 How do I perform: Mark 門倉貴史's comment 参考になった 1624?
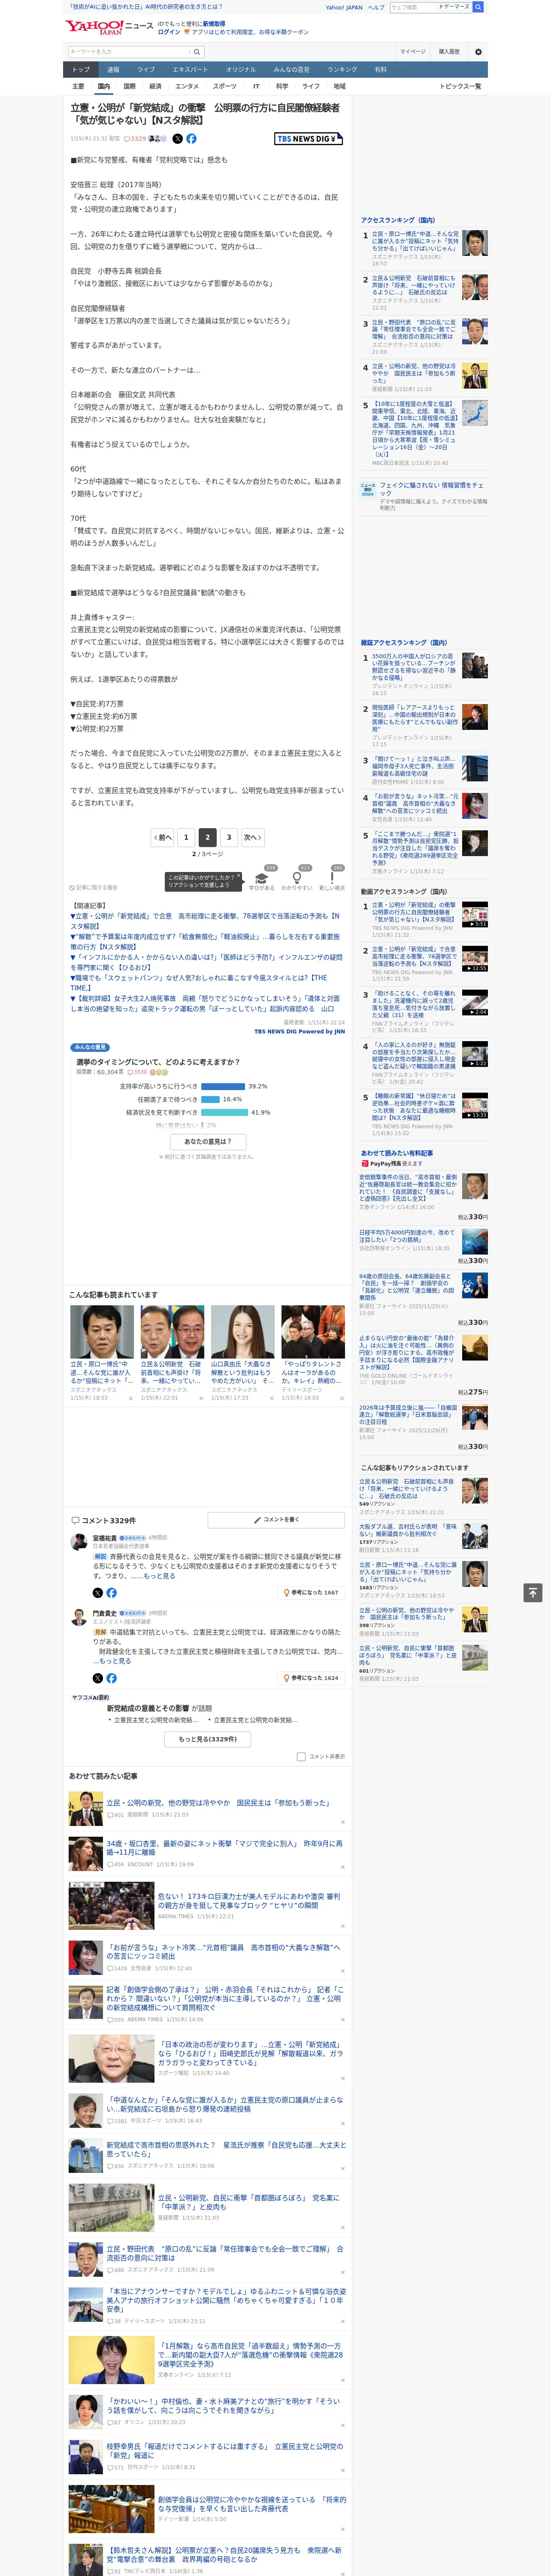[x=311, y=1678]
